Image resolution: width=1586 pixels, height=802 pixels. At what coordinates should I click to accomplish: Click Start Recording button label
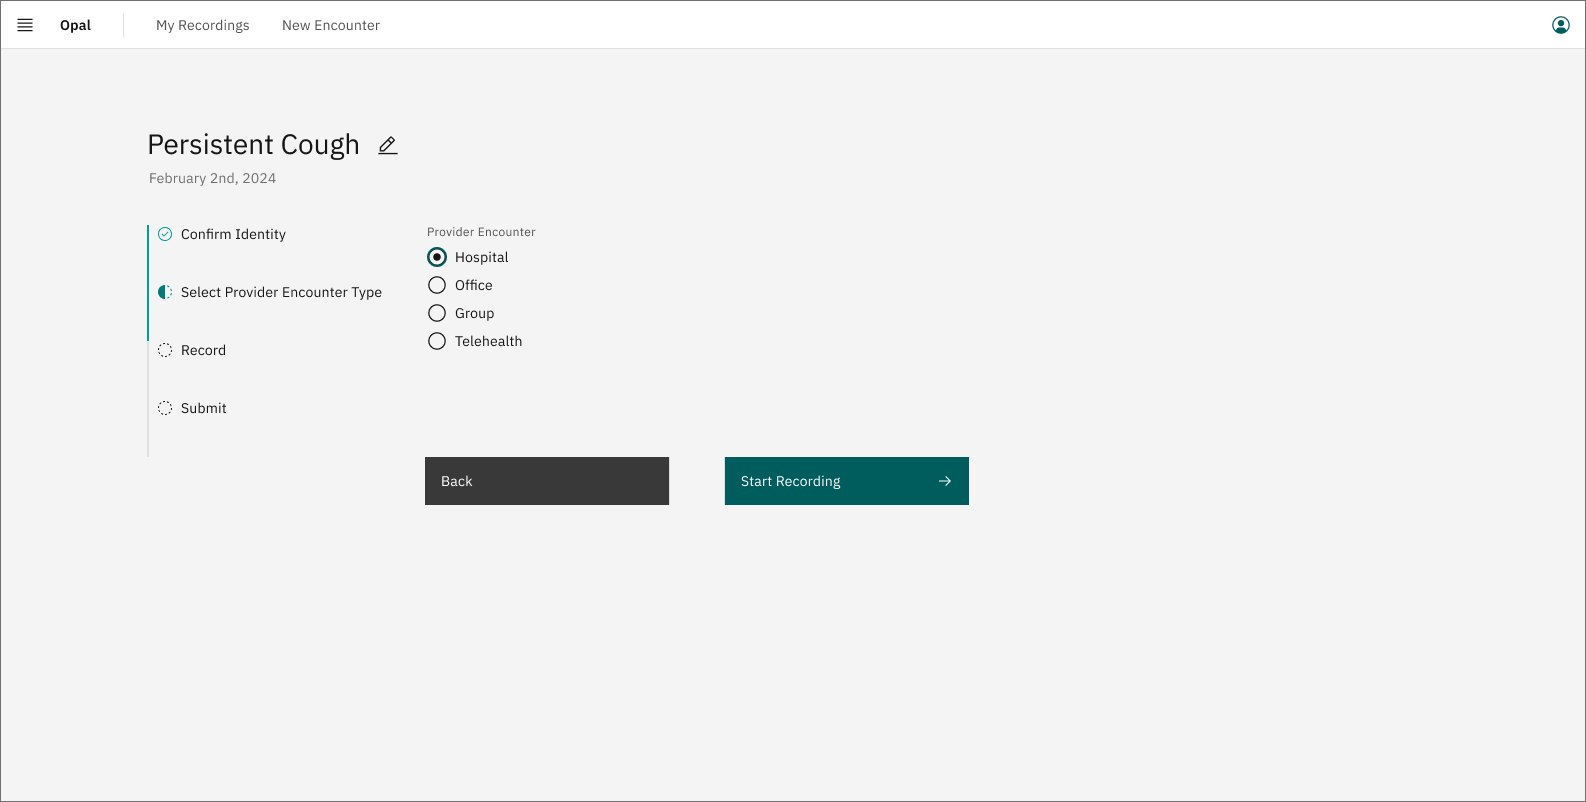point(790,481)
